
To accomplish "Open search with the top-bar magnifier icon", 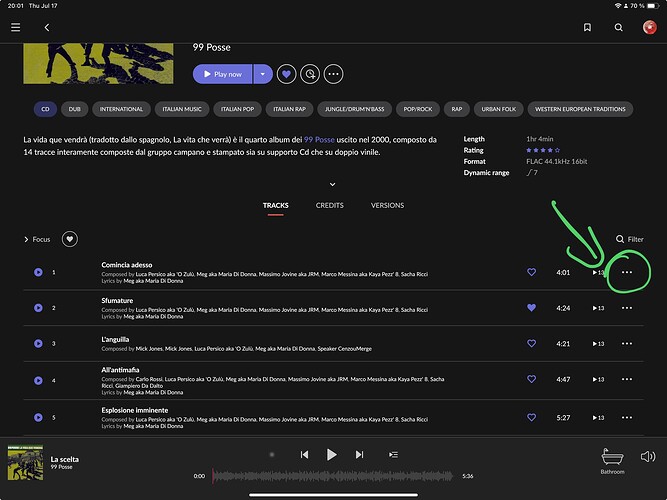I will pos(619,27).
